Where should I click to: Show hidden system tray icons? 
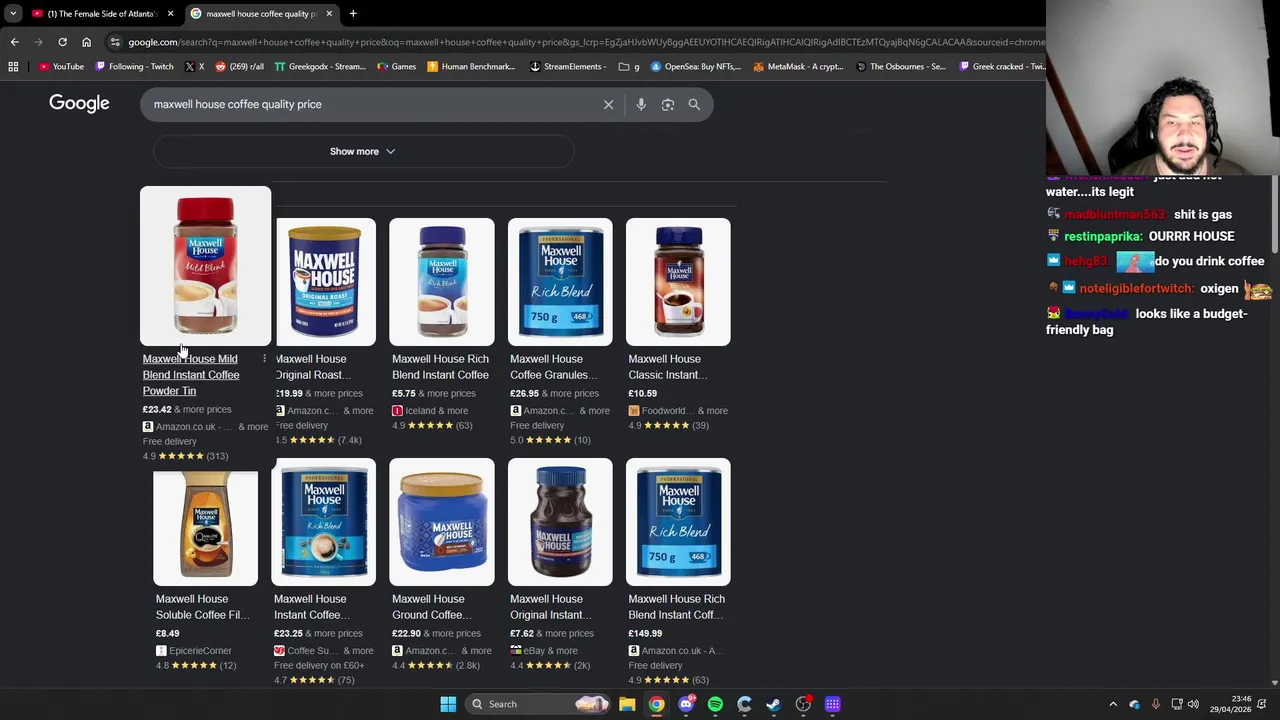coord(1113,704)
